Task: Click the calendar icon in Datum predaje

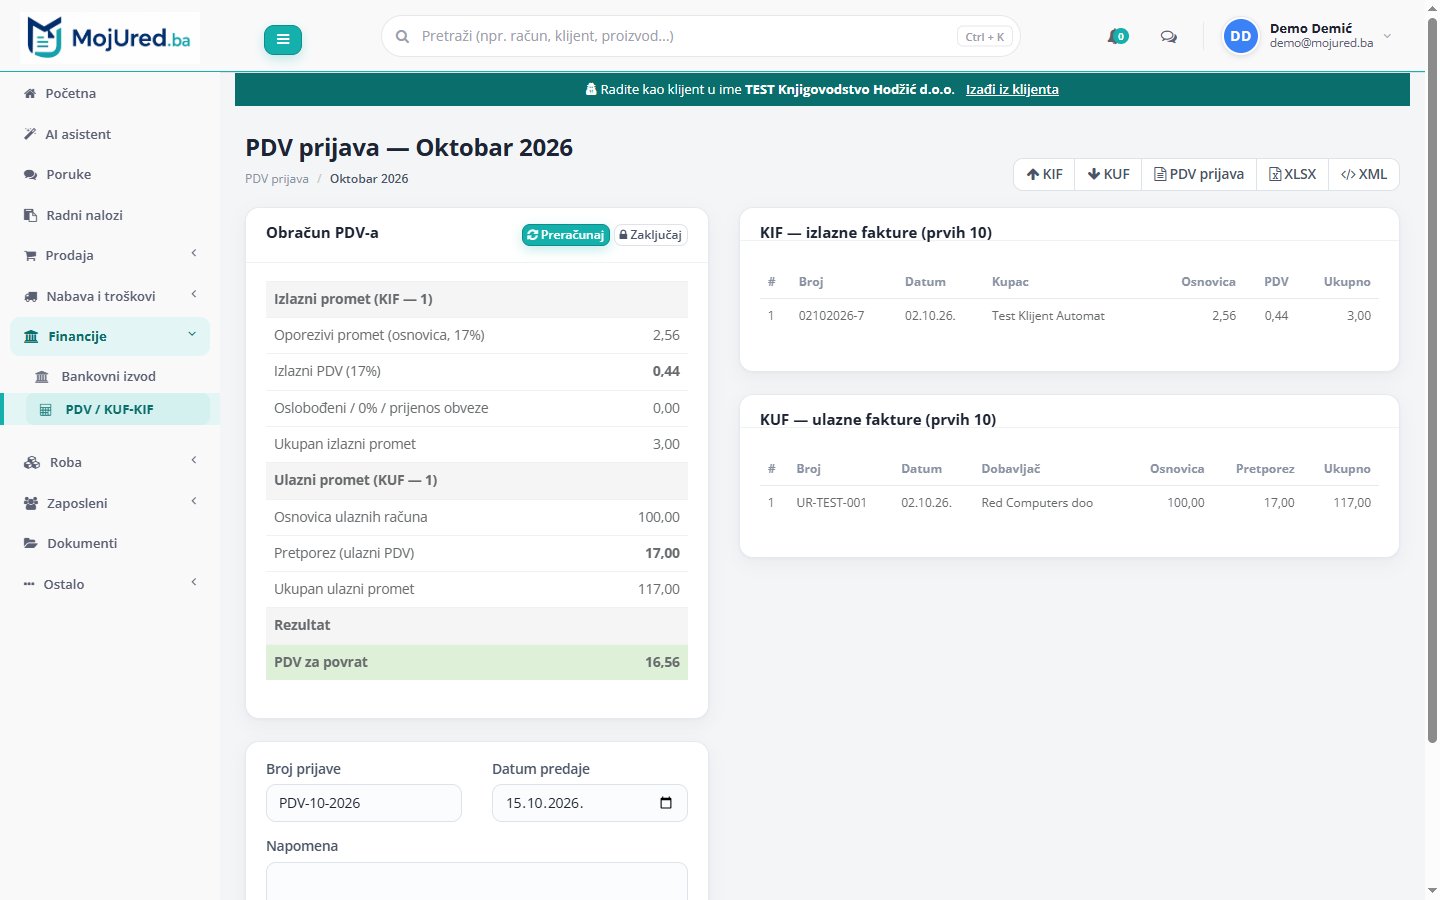Action: (x=666, y=803)
